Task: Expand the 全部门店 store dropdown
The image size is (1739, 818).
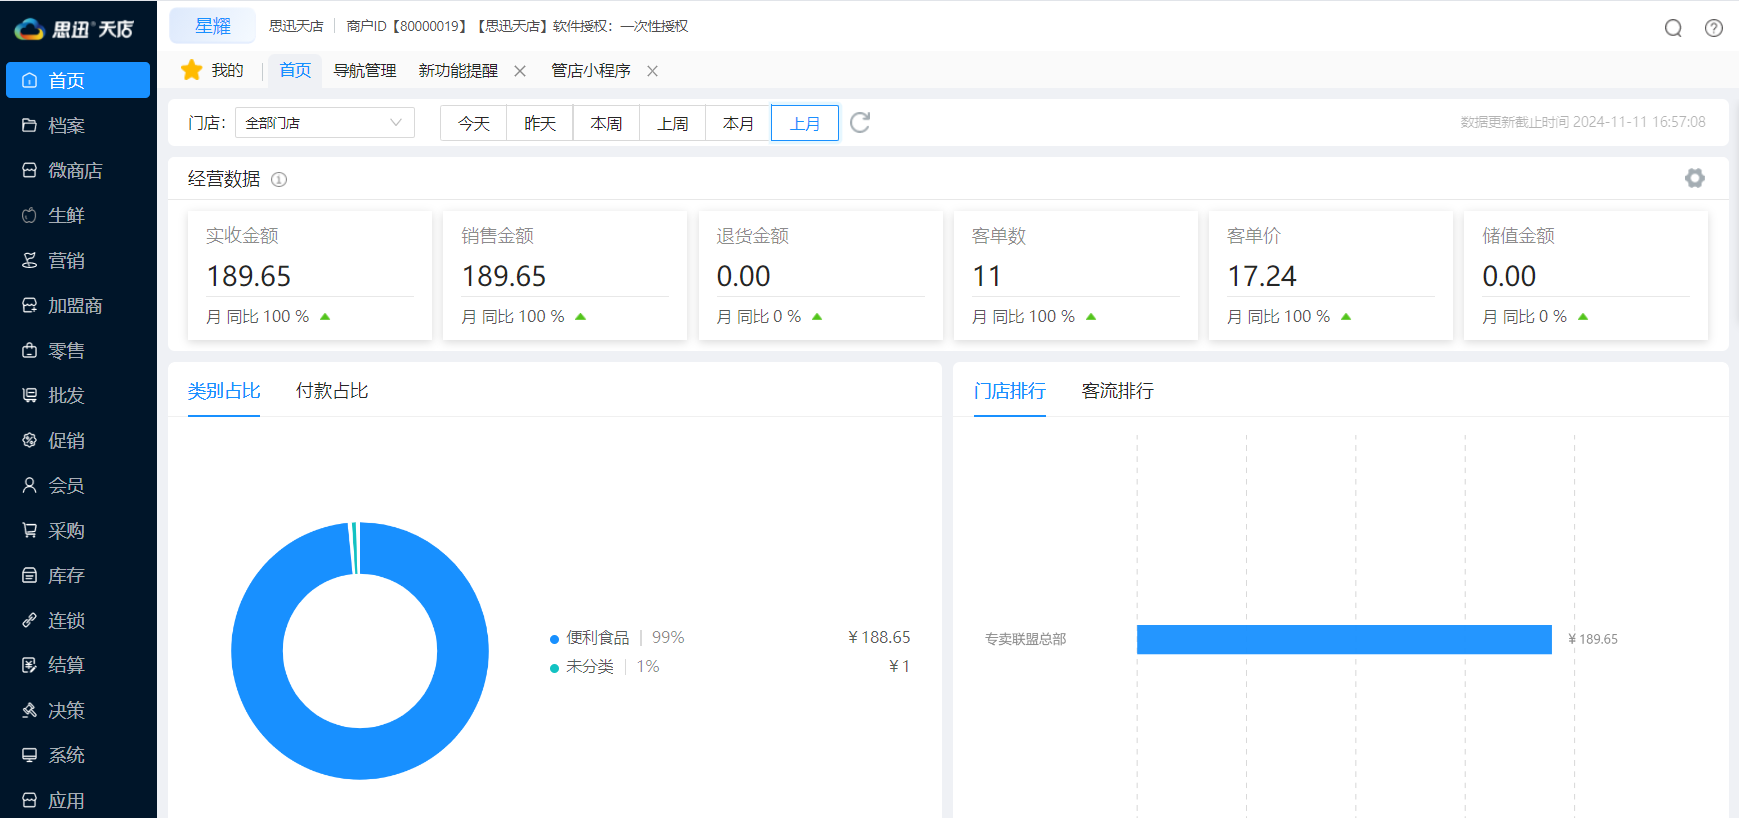Action: click(325, 122)
